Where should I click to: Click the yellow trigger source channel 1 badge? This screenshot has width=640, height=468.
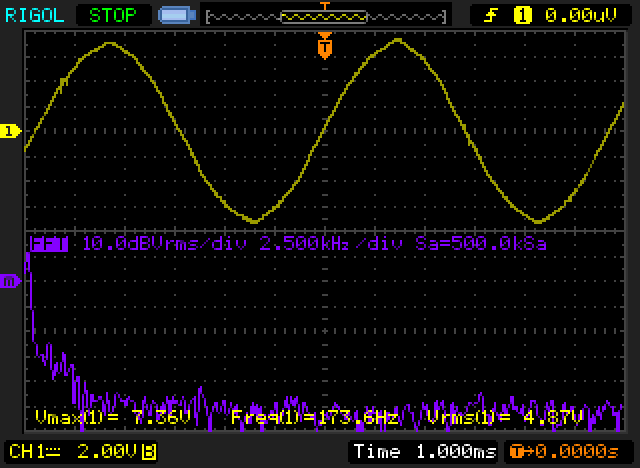tap(521, 15)
